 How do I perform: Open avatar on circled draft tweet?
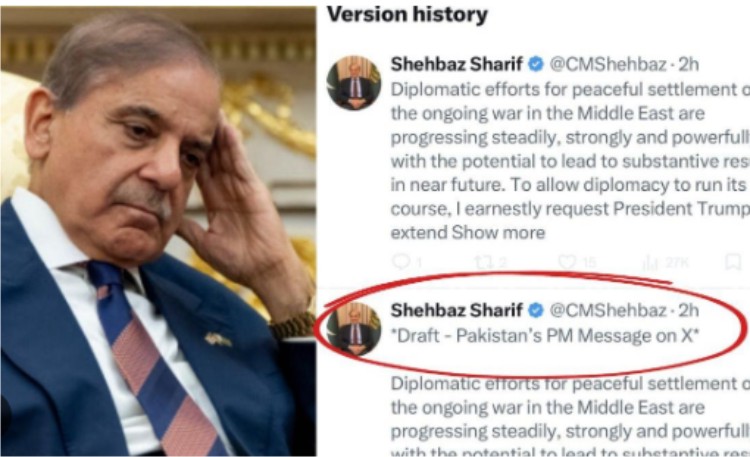pos(354,329)
